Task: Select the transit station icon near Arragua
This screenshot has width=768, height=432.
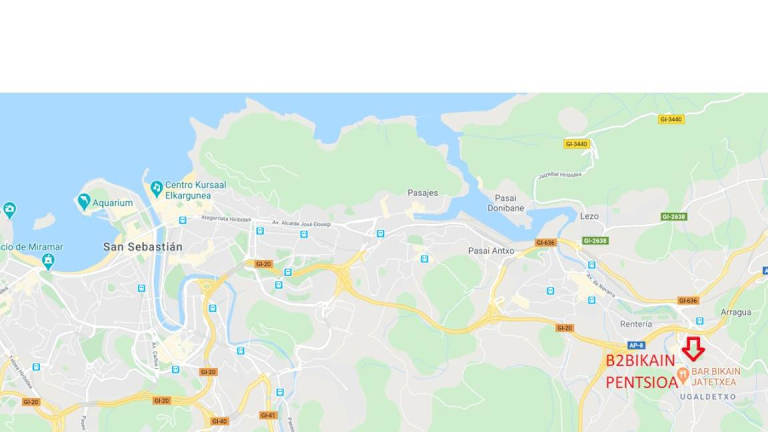Action: [699, 321]
